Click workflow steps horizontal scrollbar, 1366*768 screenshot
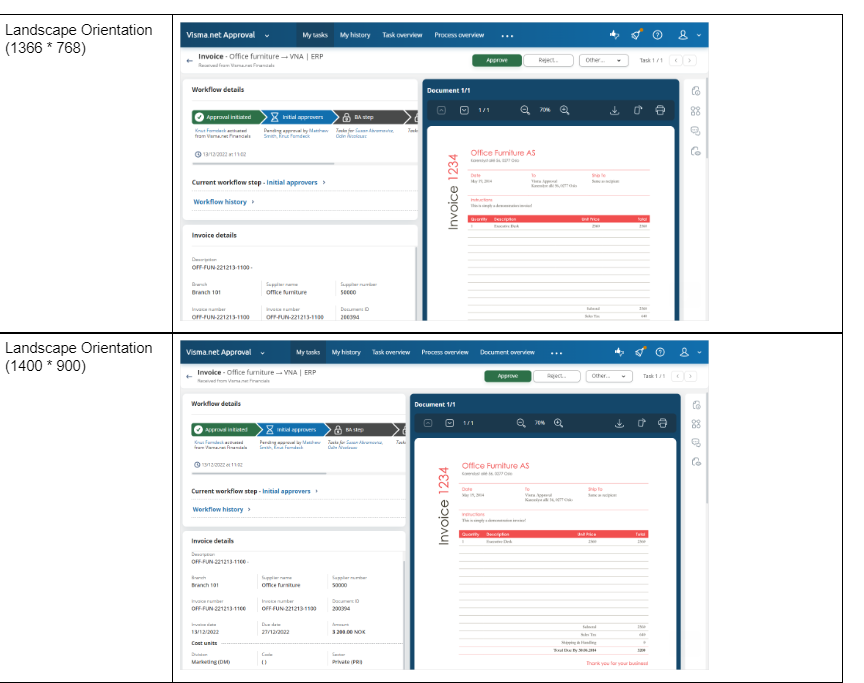The image size is (864, 683). pyautogui.click(x=262, y=164)
